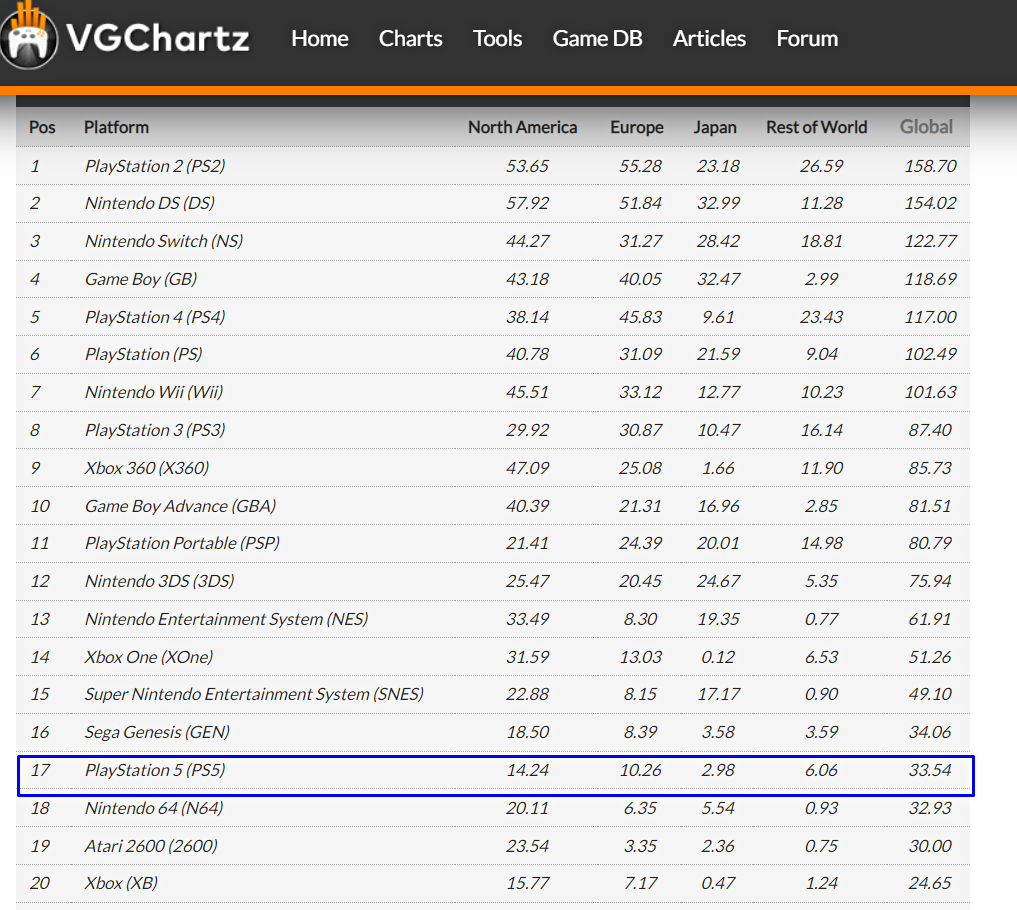Click Nintendo Wii global value 101.63
The height and width of the screenshot is (910, 1017).
(x=931, y=392)
